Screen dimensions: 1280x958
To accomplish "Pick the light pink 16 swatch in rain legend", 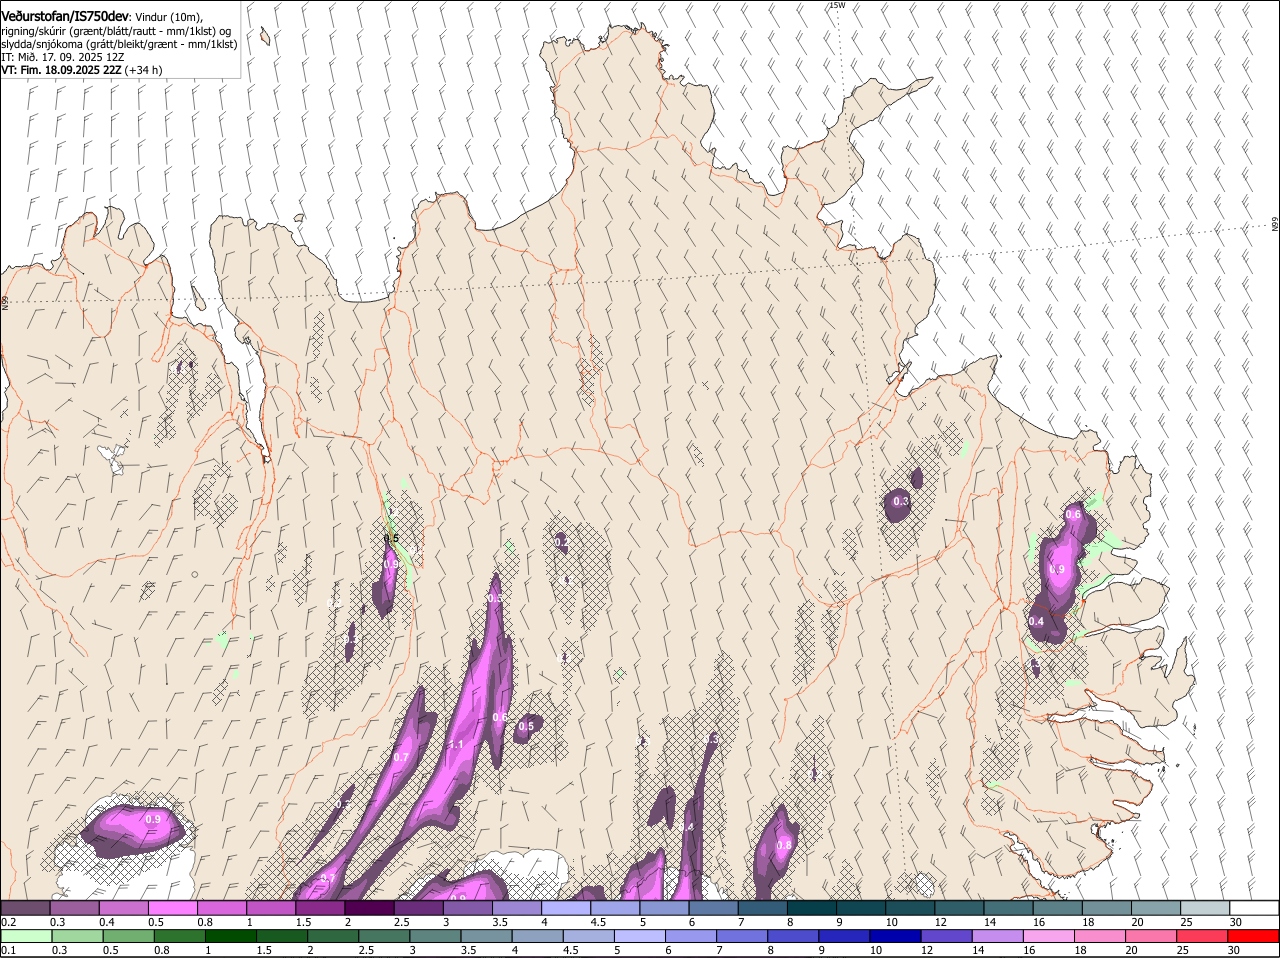I will [1048, 936].
